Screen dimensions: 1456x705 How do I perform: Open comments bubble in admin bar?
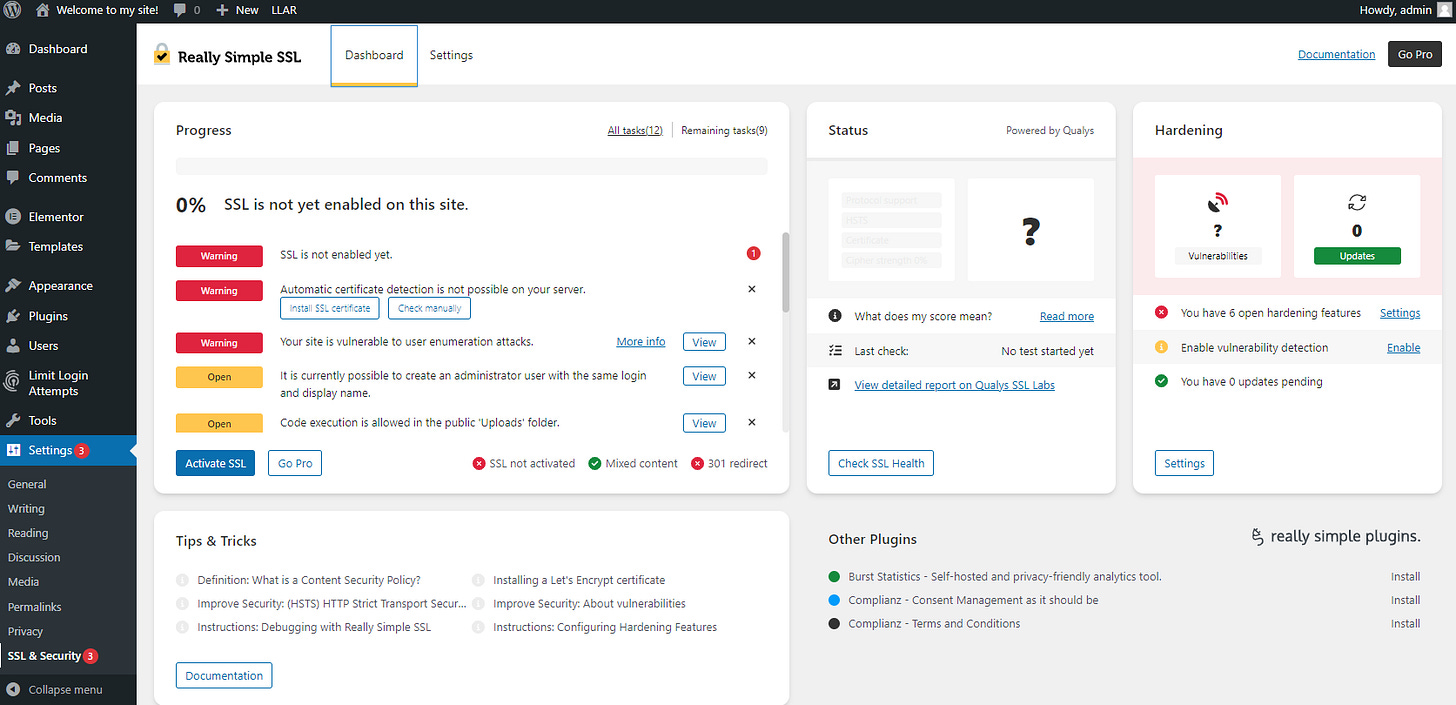pos(179,10)
